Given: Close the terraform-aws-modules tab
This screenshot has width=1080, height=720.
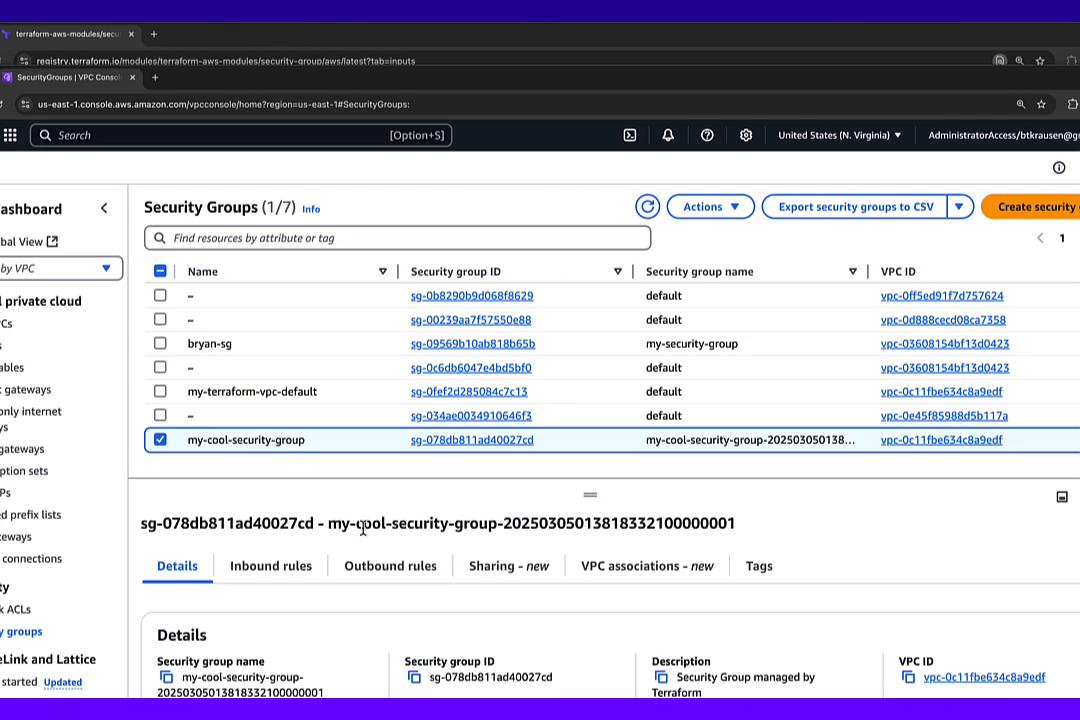Looking at the screenshot, I should (x=132, y=34).
